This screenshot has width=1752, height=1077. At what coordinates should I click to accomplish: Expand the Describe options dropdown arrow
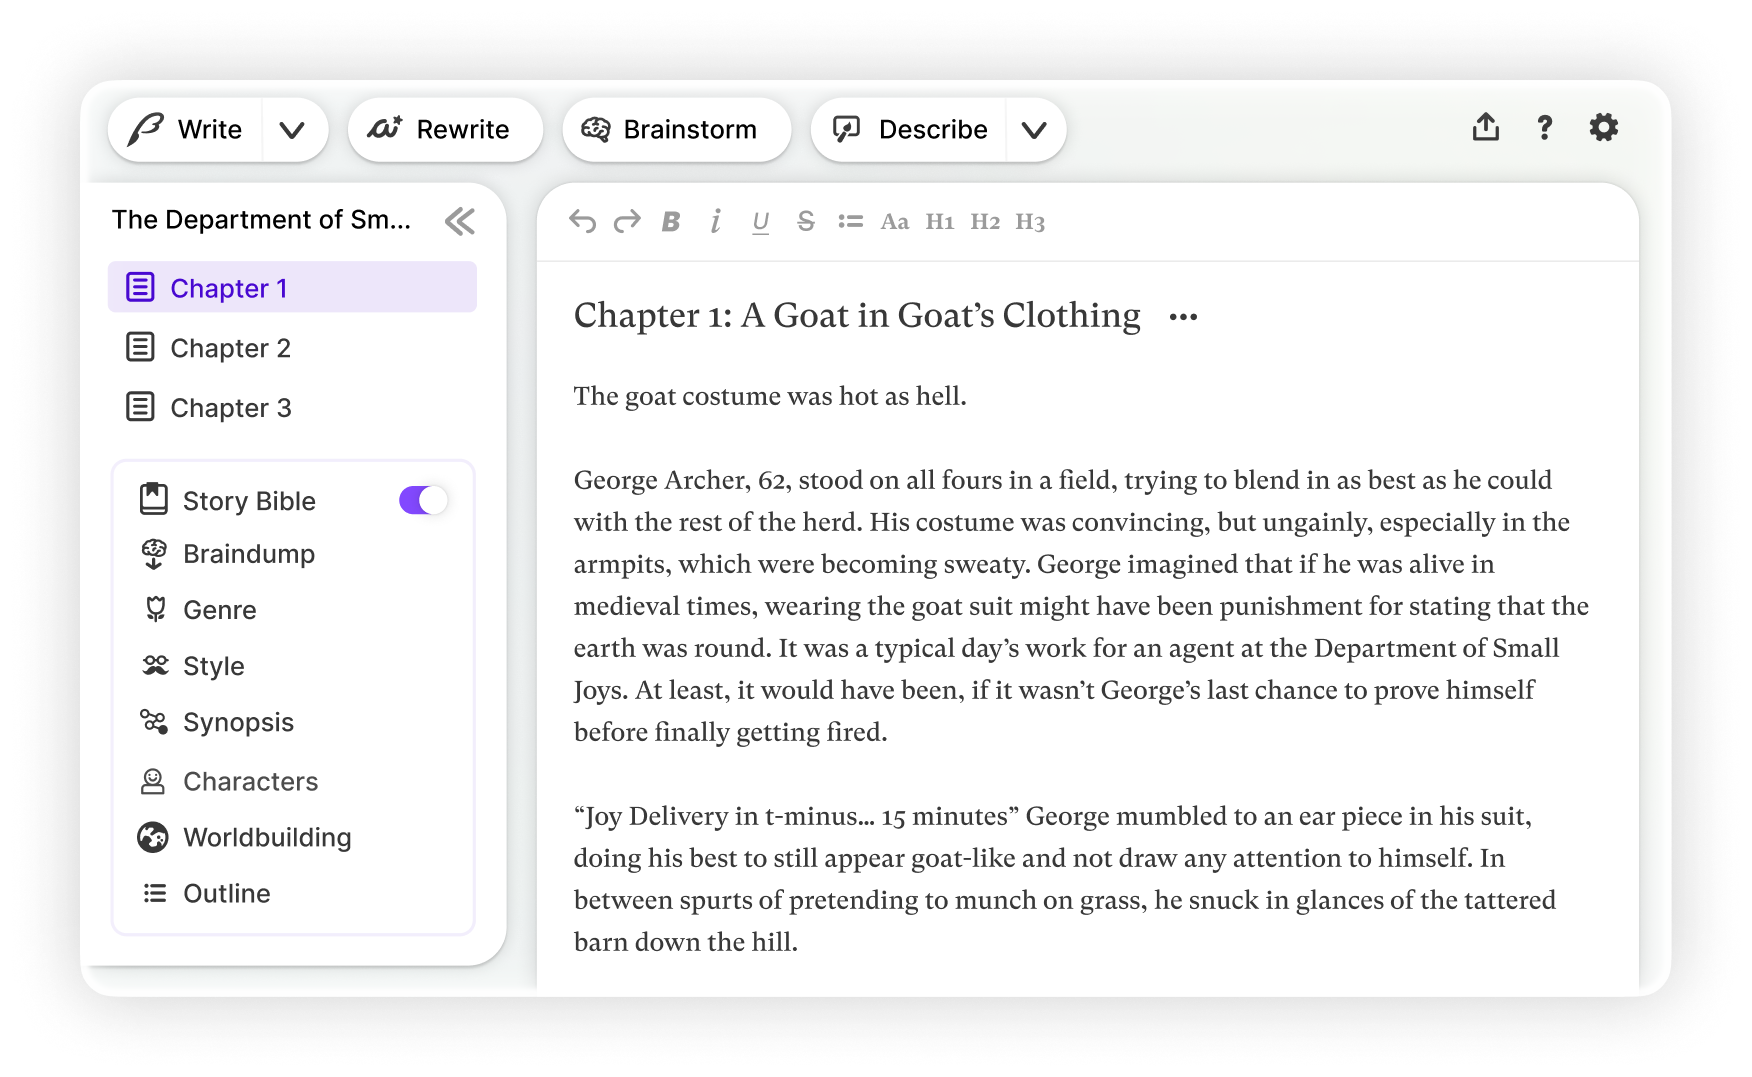(x=1034, y=130)
